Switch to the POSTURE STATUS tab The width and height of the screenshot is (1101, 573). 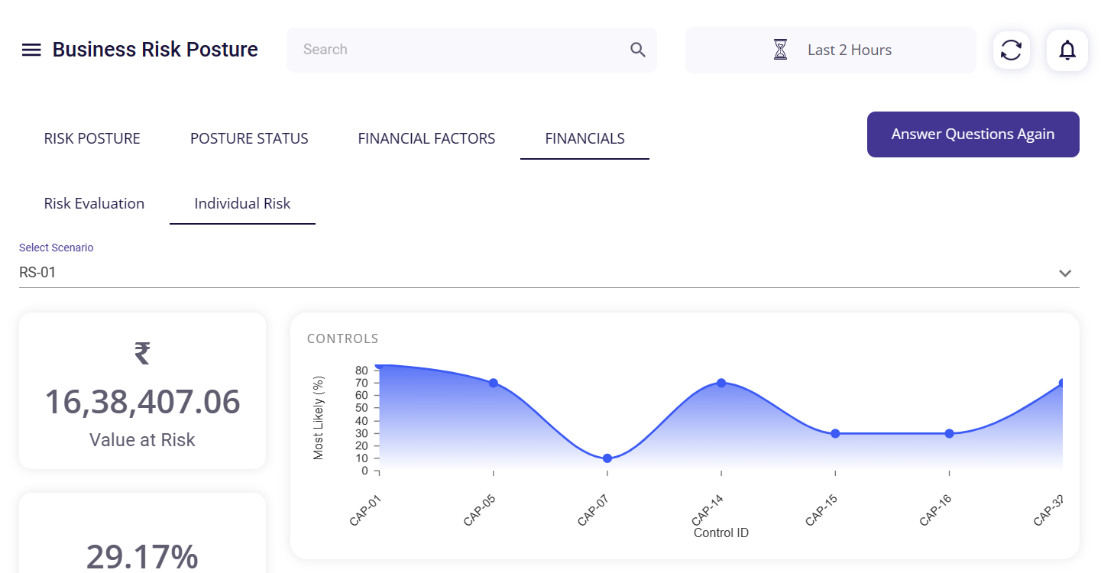point(249,138)
